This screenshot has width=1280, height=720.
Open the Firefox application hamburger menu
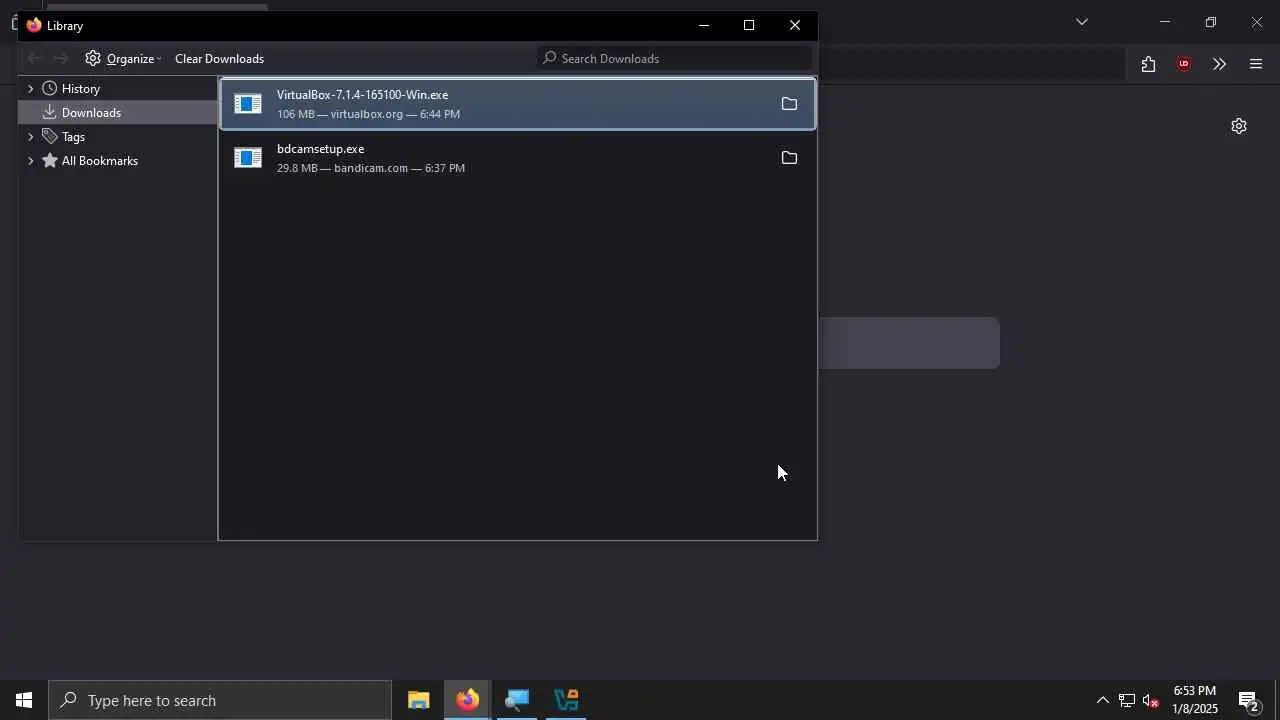coord(1256,64)
